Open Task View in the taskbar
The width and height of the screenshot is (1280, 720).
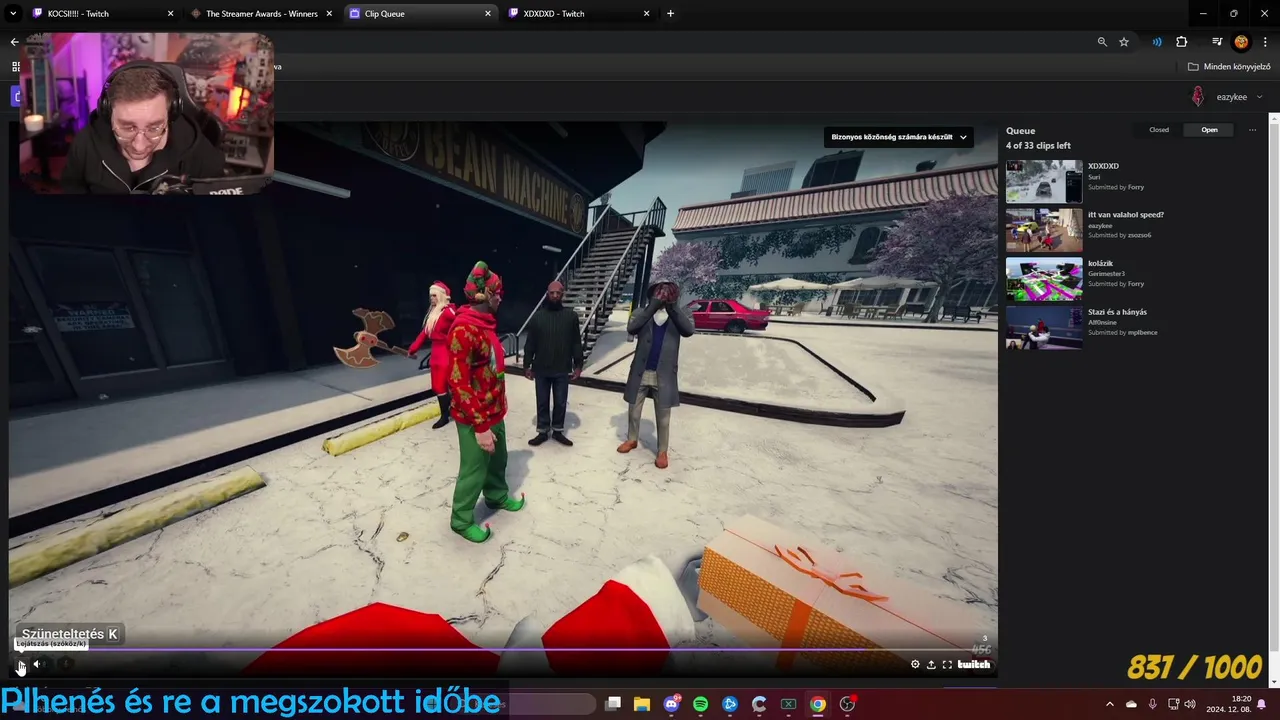tap(613, 704)
